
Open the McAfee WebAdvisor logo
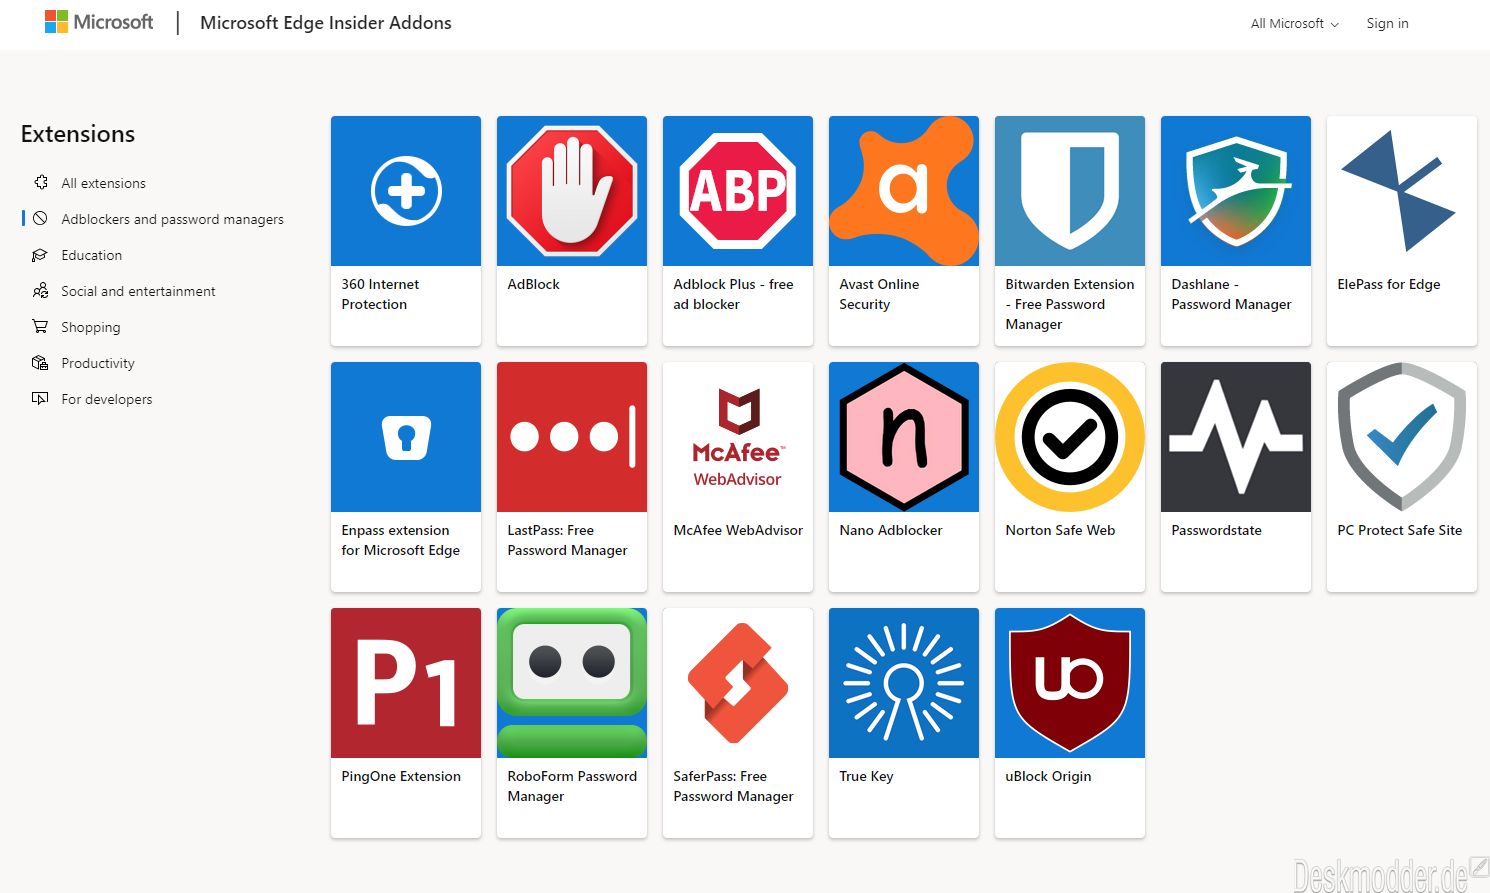[738, 437]
